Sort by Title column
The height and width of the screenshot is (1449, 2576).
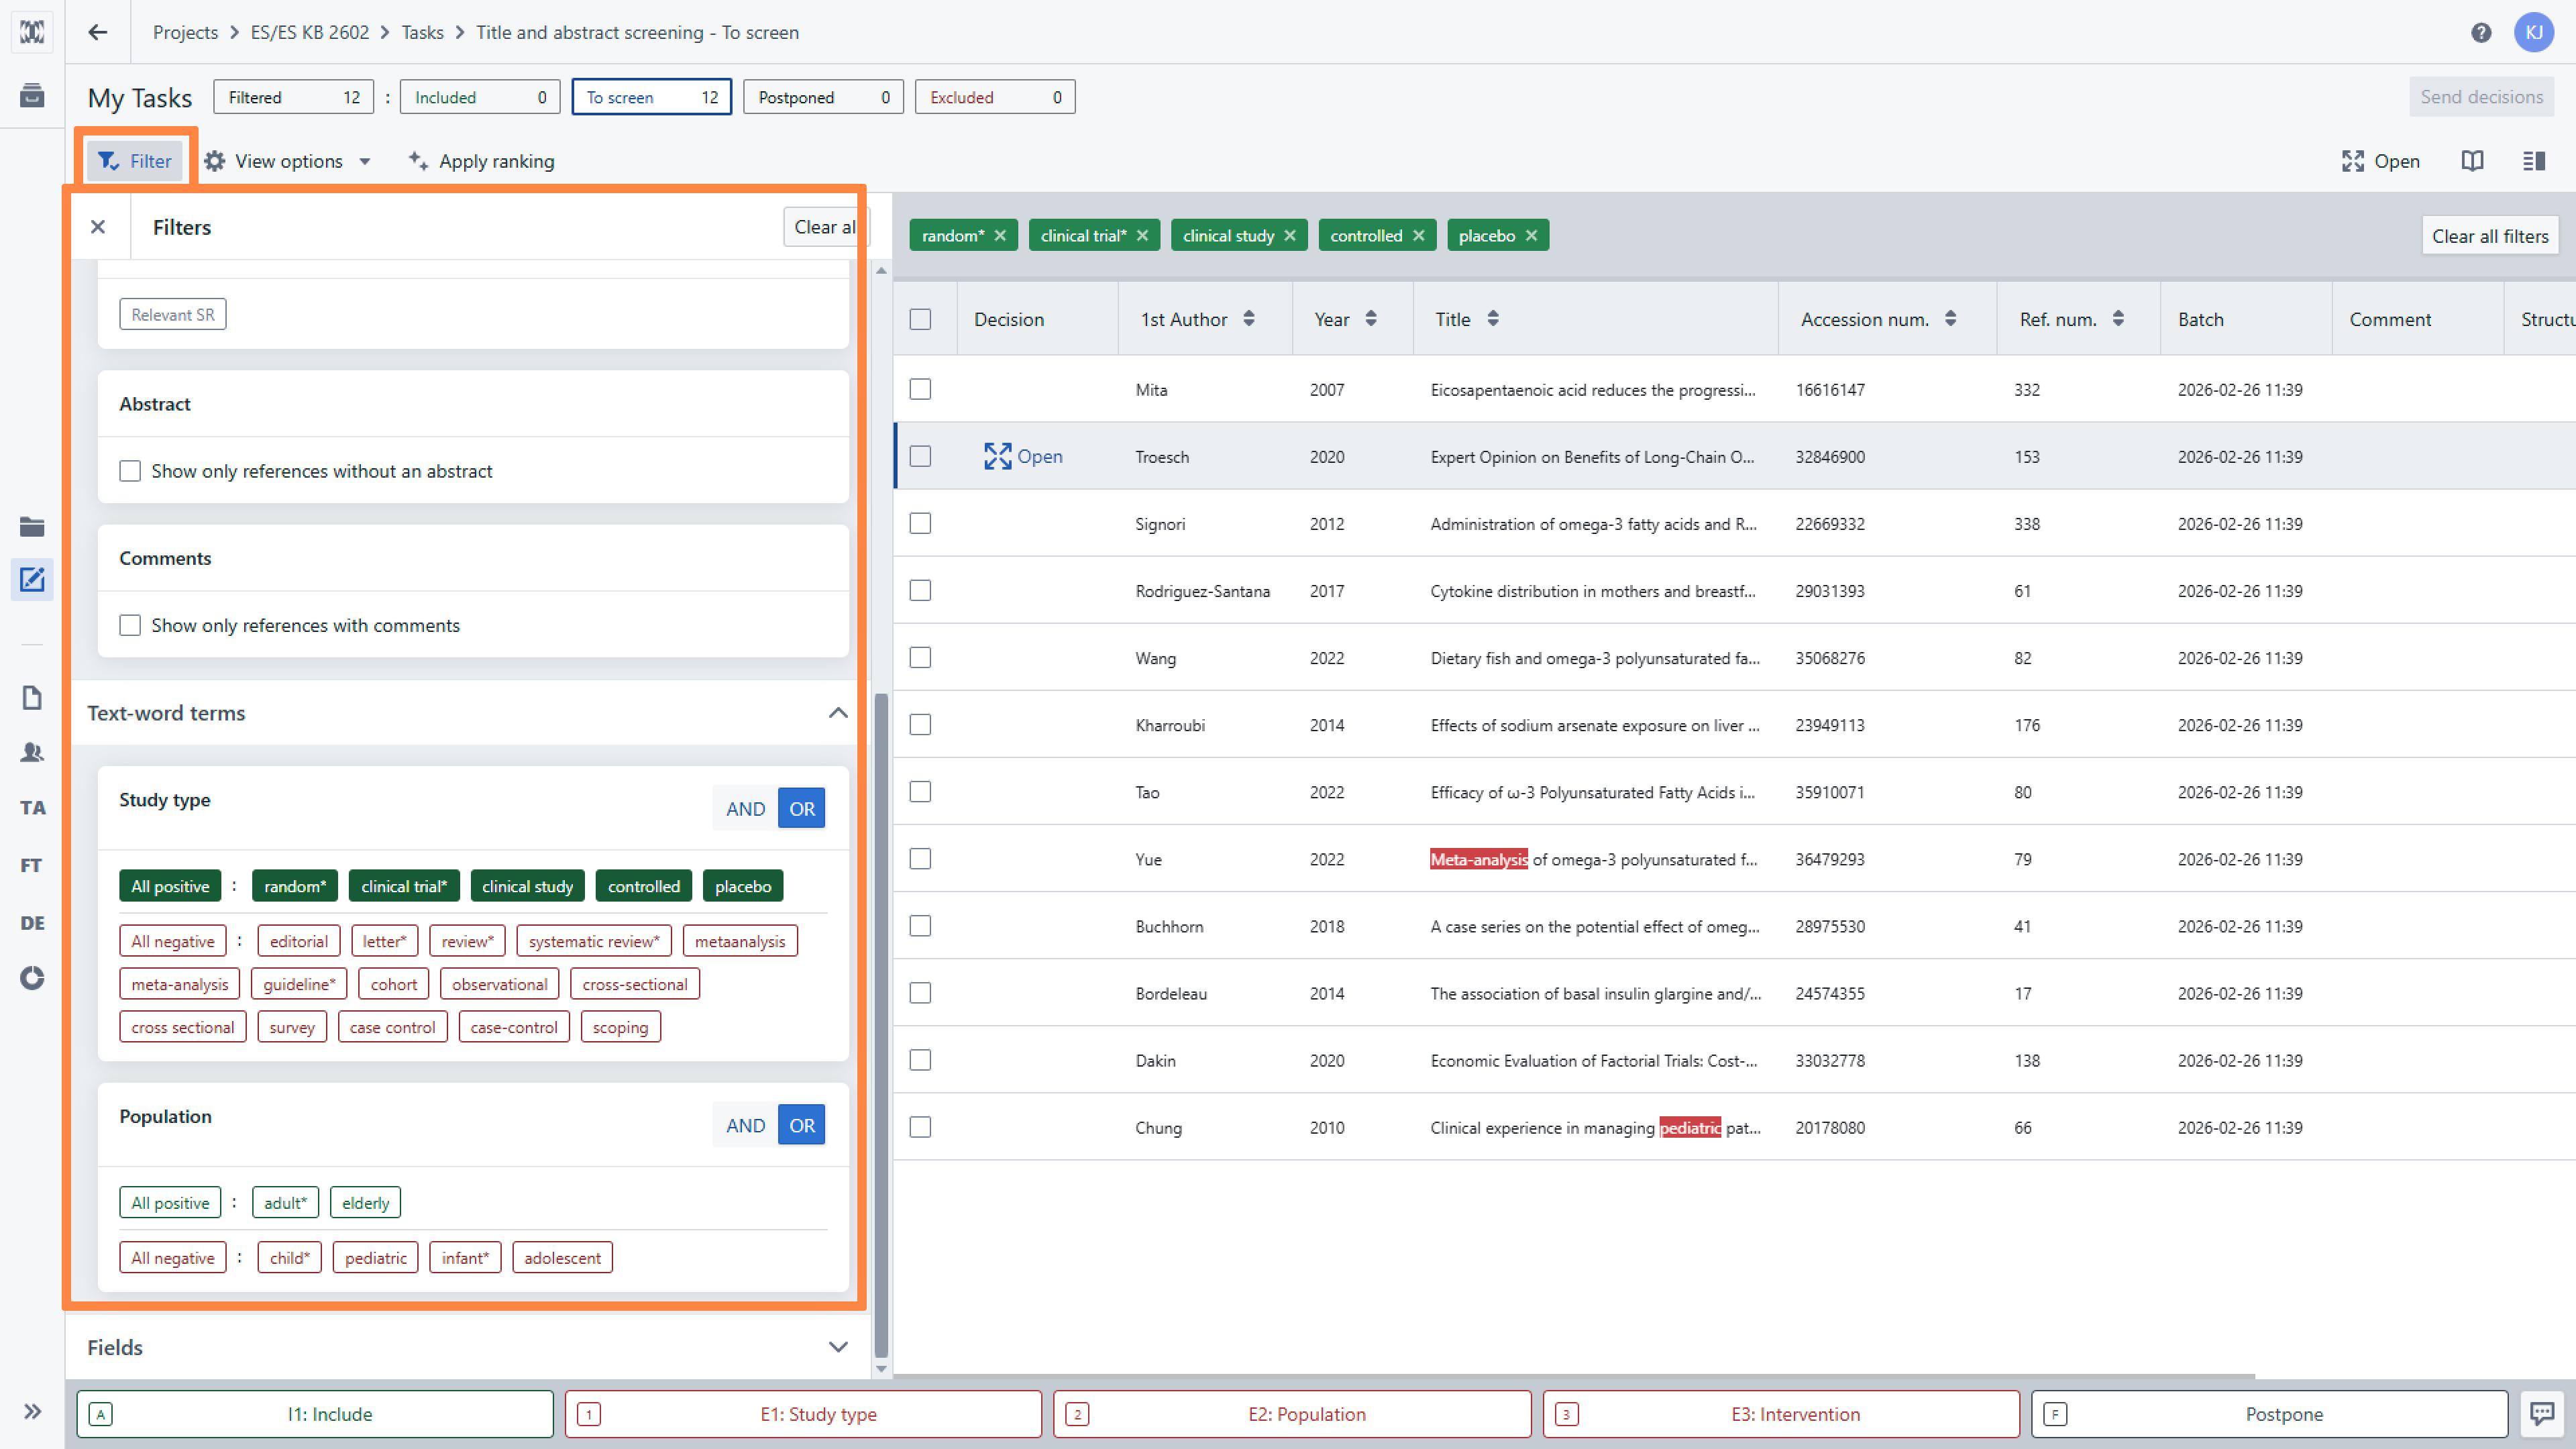click(1493, 319)
